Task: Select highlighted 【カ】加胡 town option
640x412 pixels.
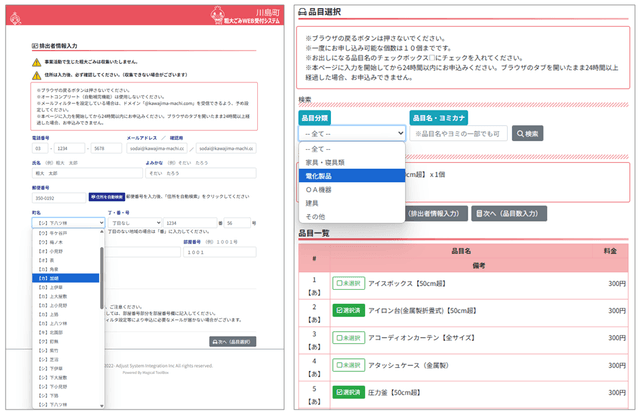Action: pos(66,278)
